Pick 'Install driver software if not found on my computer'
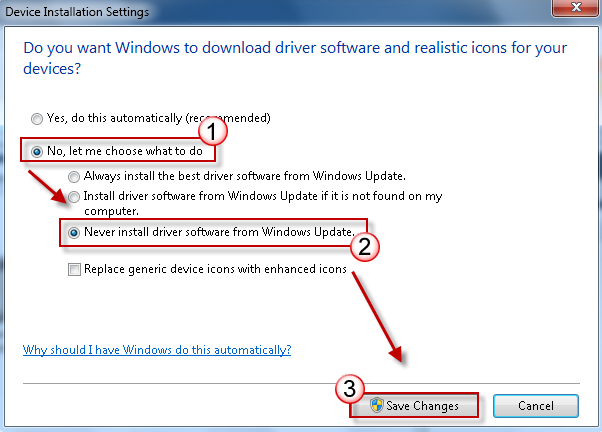602x432 pixels. 74,197
